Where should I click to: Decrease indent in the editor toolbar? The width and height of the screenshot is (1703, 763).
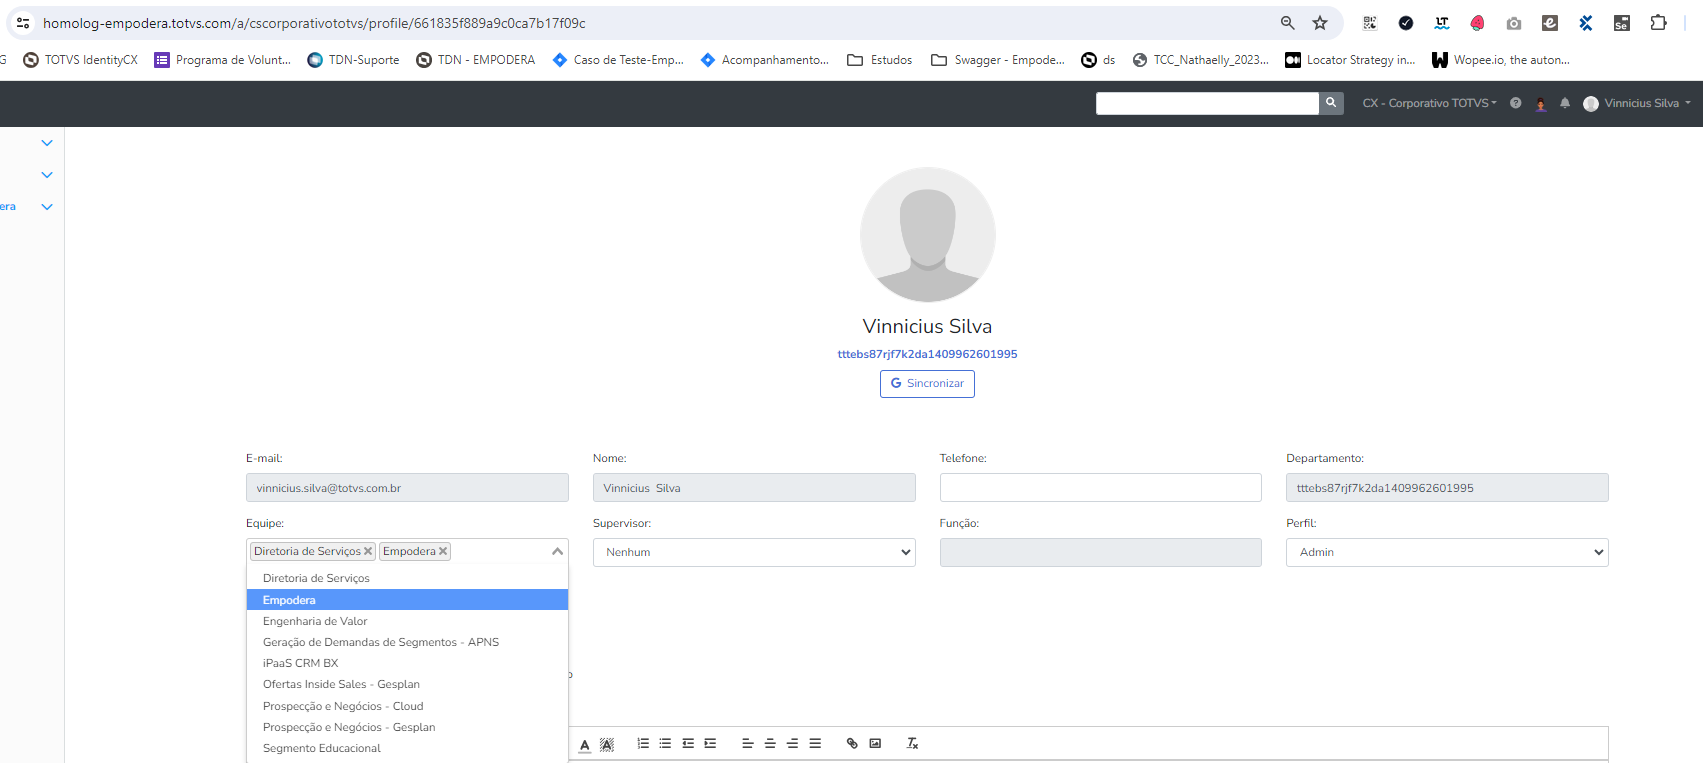[x=688, y=743]
